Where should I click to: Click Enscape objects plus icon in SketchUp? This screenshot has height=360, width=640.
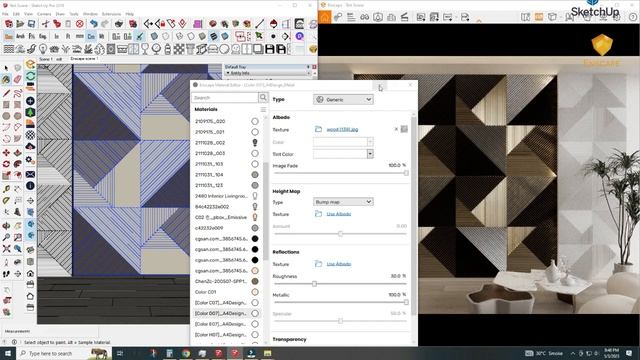pyautogui.click(x=30, y=101)
